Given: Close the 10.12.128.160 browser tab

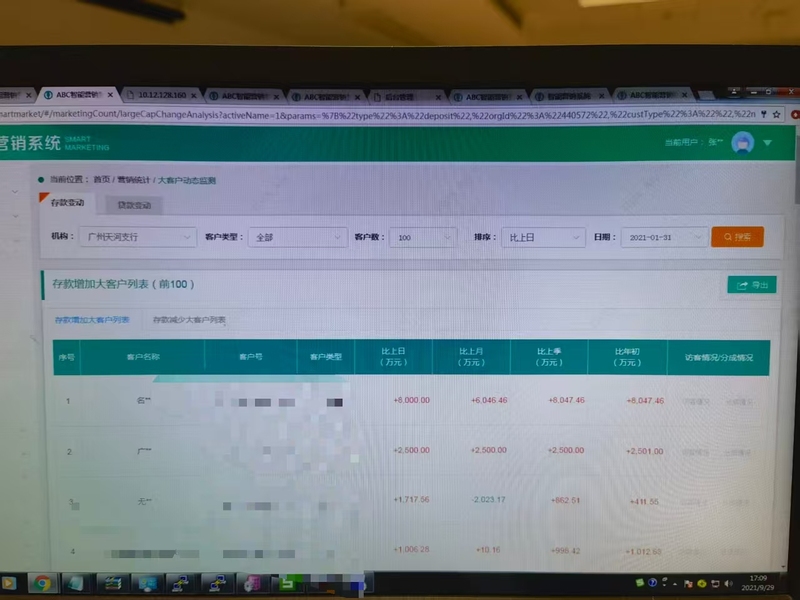Looking at the screenshot, I should (x=194, y=95).
